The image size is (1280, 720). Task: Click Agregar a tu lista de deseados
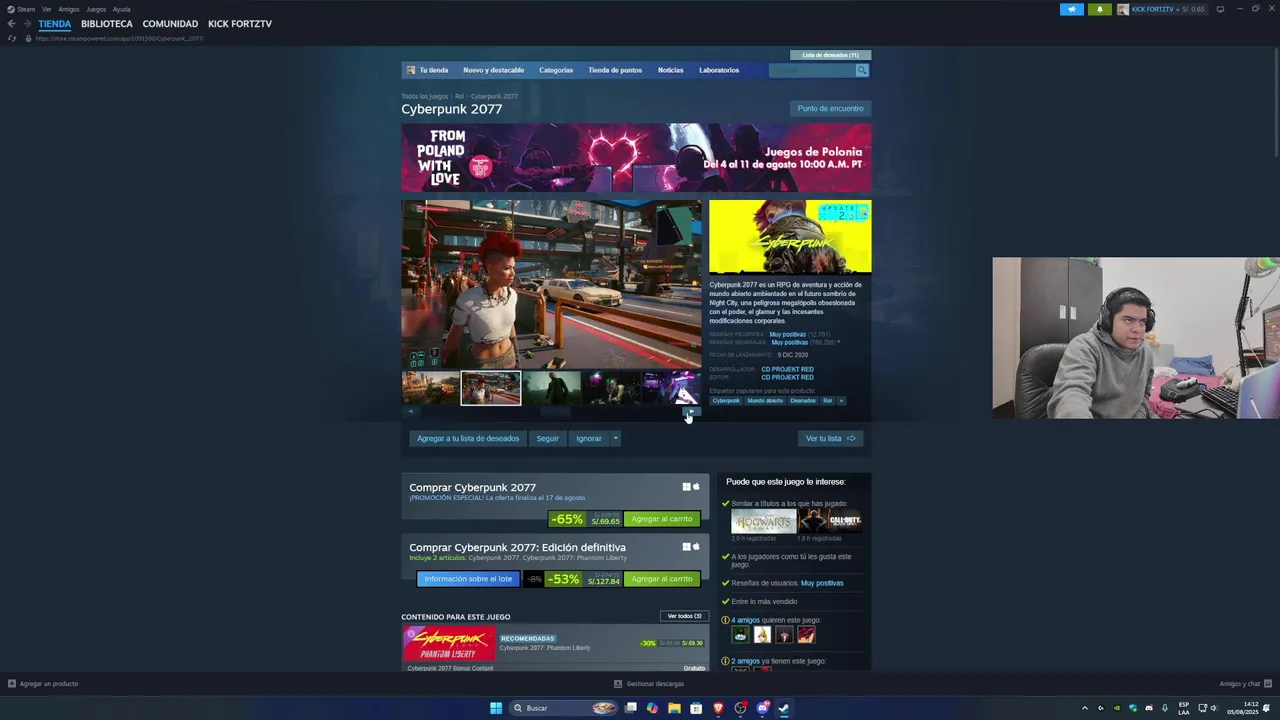click(x=468, y=438)
